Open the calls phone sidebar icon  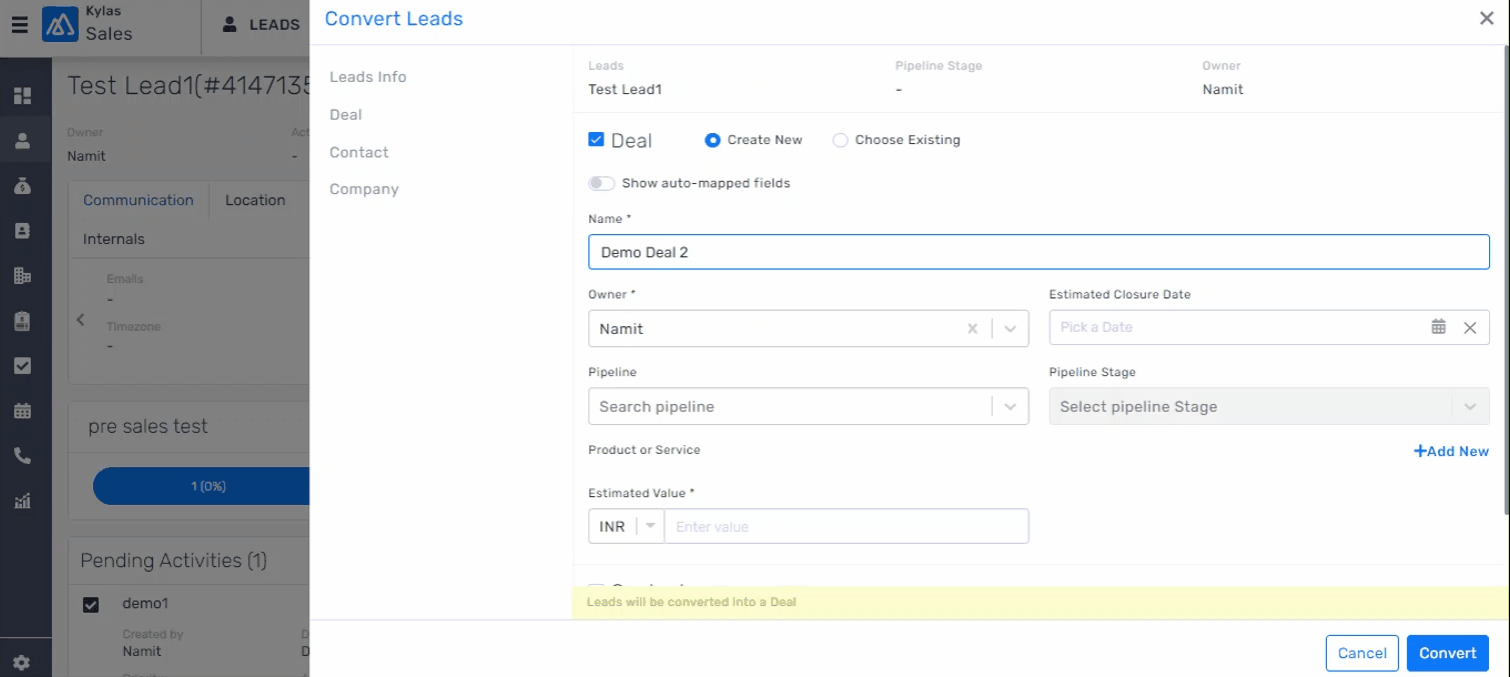[x=22, y=456]
